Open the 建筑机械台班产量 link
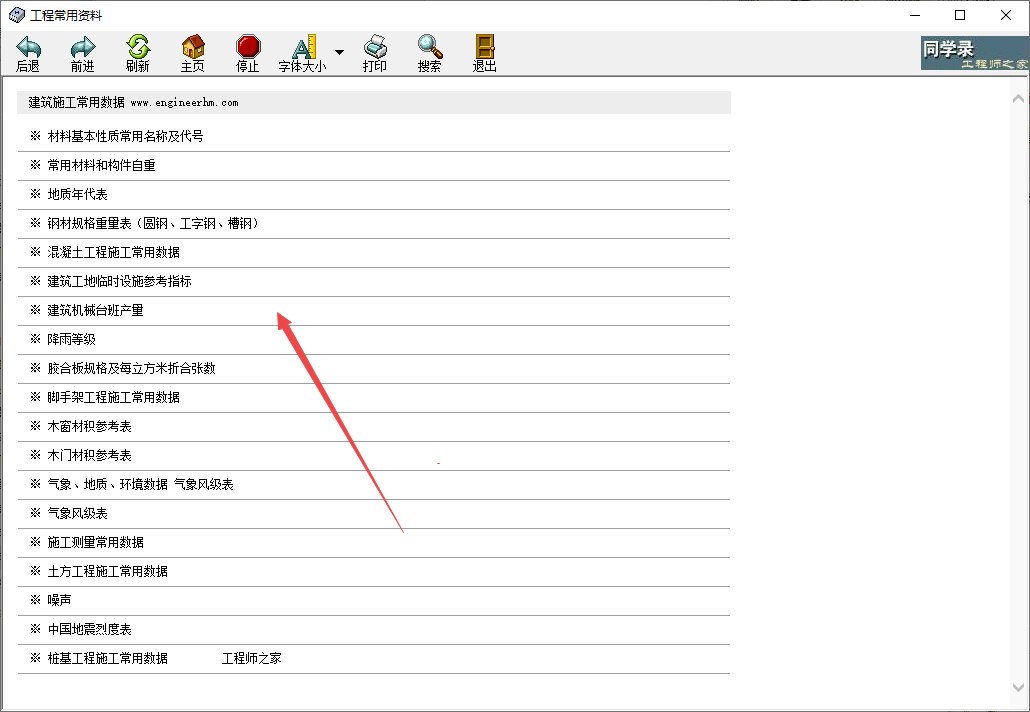 pos(95,310)
